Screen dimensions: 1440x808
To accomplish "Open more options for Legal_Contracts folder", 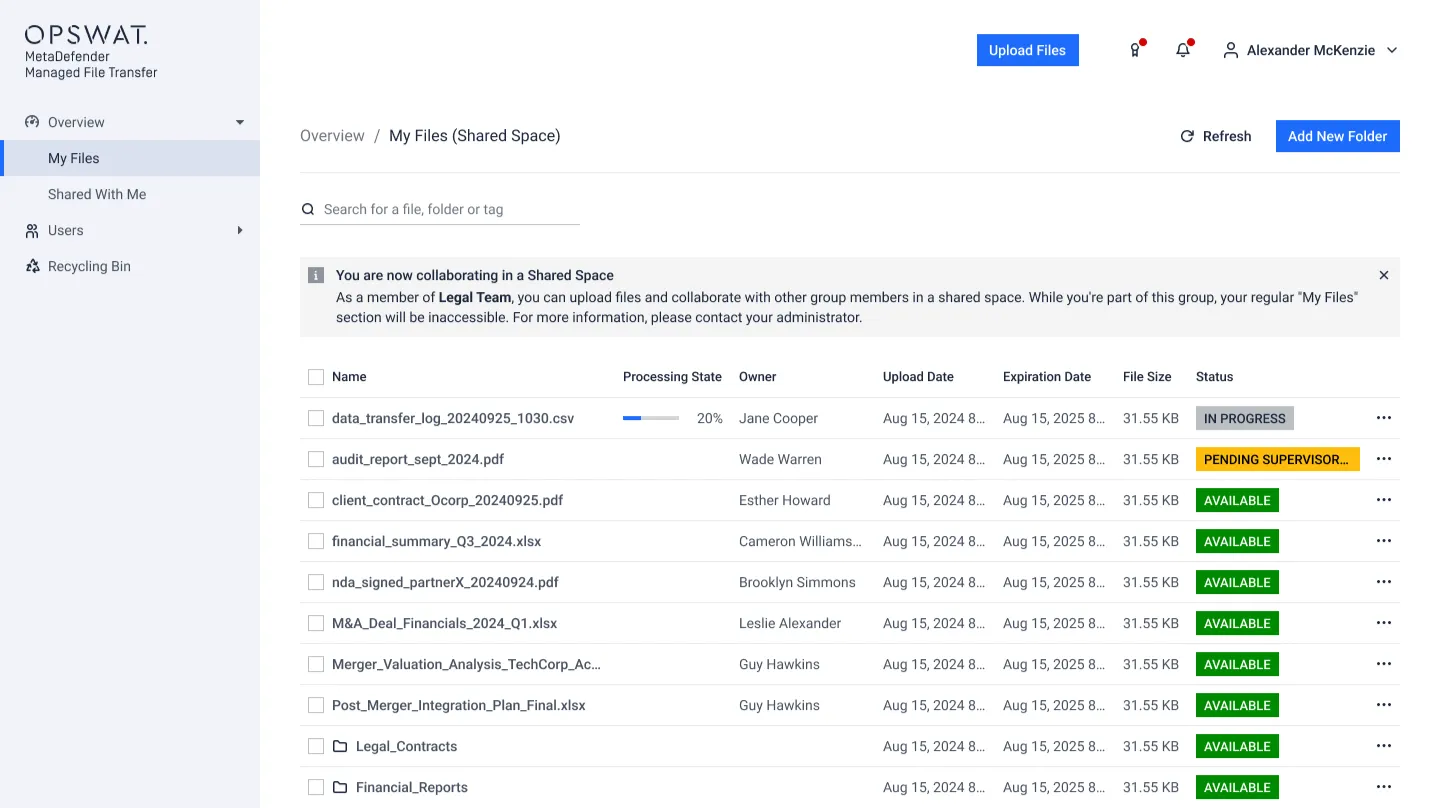I will click(x=1383, y=746).
